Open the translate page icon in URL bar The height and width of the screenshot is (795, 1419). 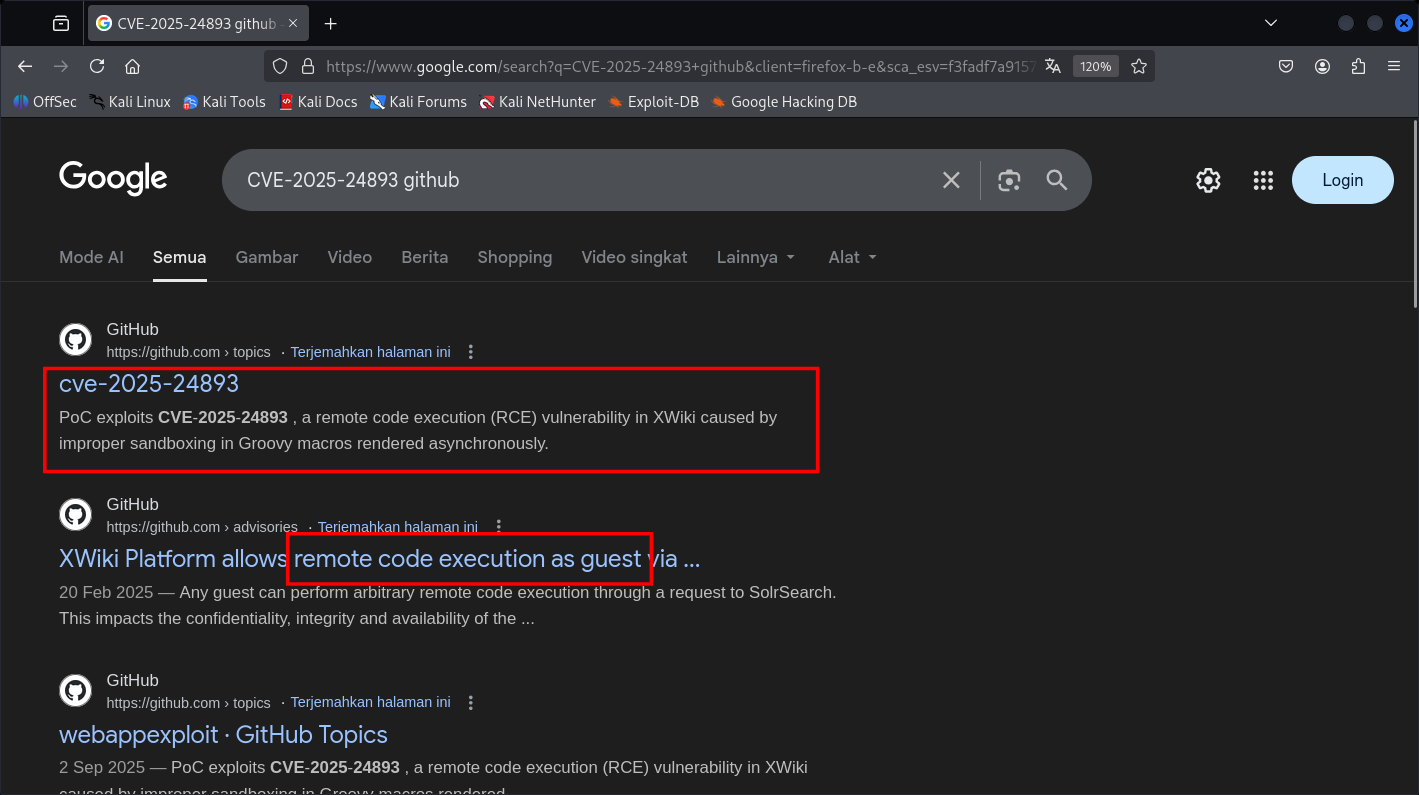click(x=1052, y=66)
